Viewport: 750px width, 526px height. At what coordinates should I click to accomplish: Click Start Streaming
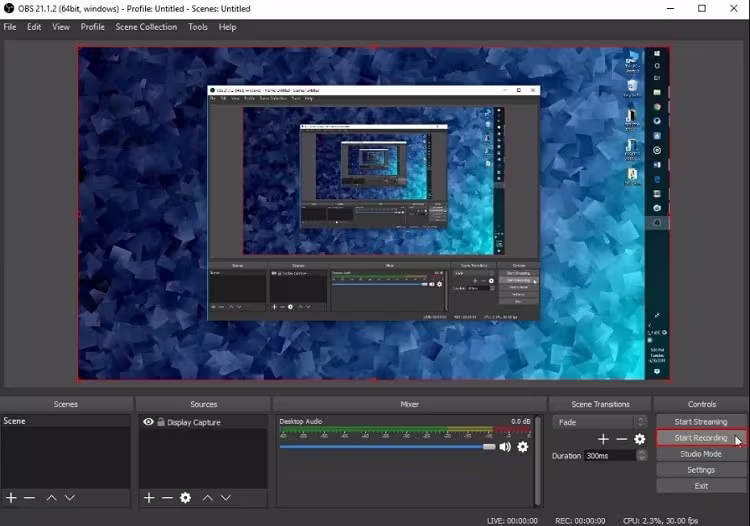point(701,422)
